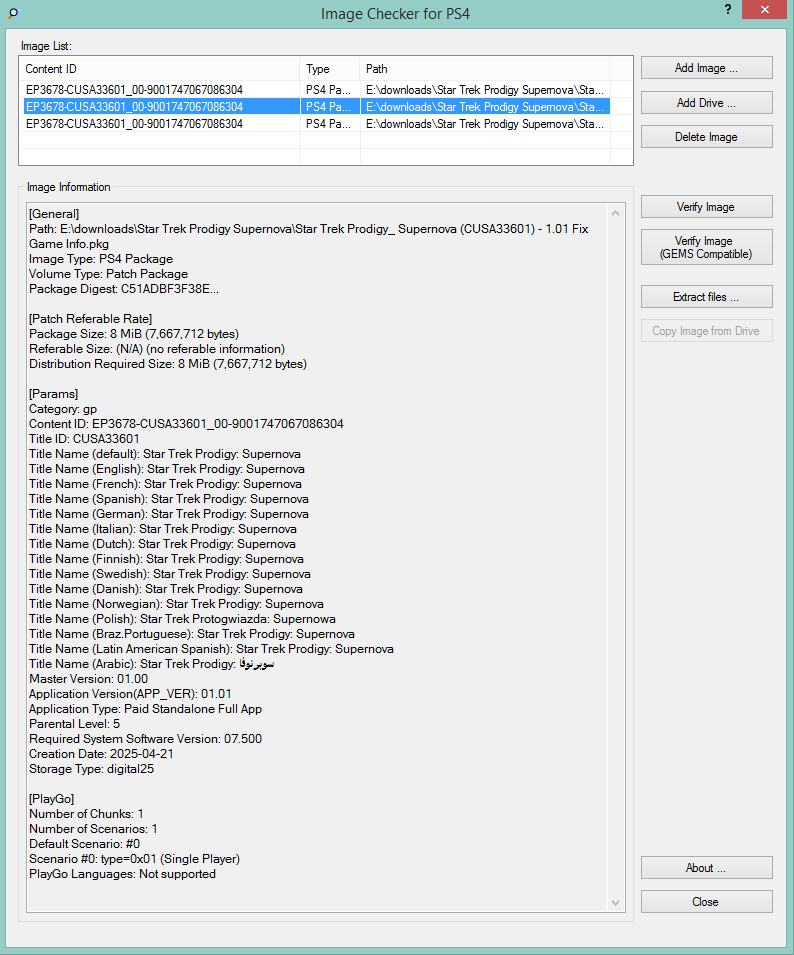The height and width of the screenshot is (955, 794).
Task: Click the 'Title Name (default)' line
Action: [x=165, y=454]
